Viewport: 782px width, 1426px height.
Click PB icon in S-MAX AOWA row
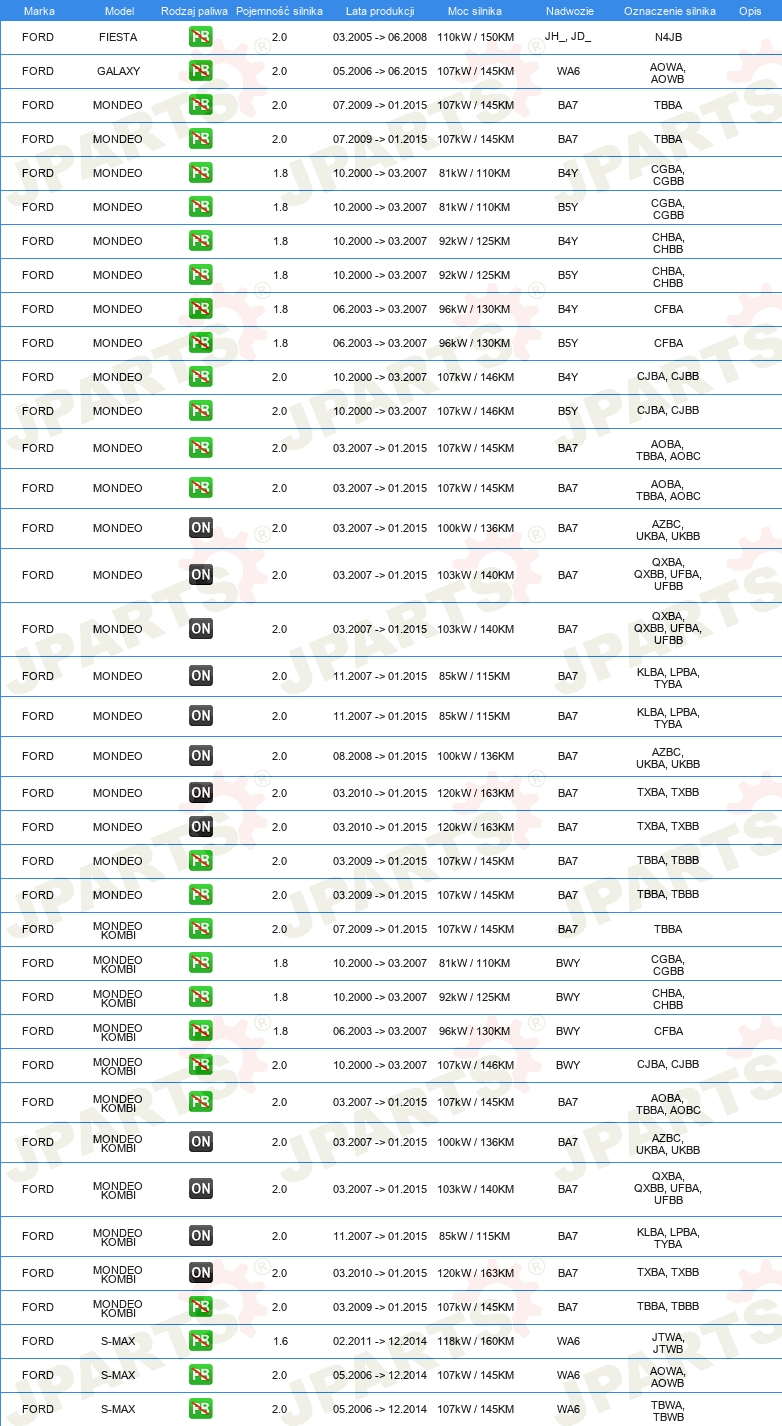[200, 1375]
